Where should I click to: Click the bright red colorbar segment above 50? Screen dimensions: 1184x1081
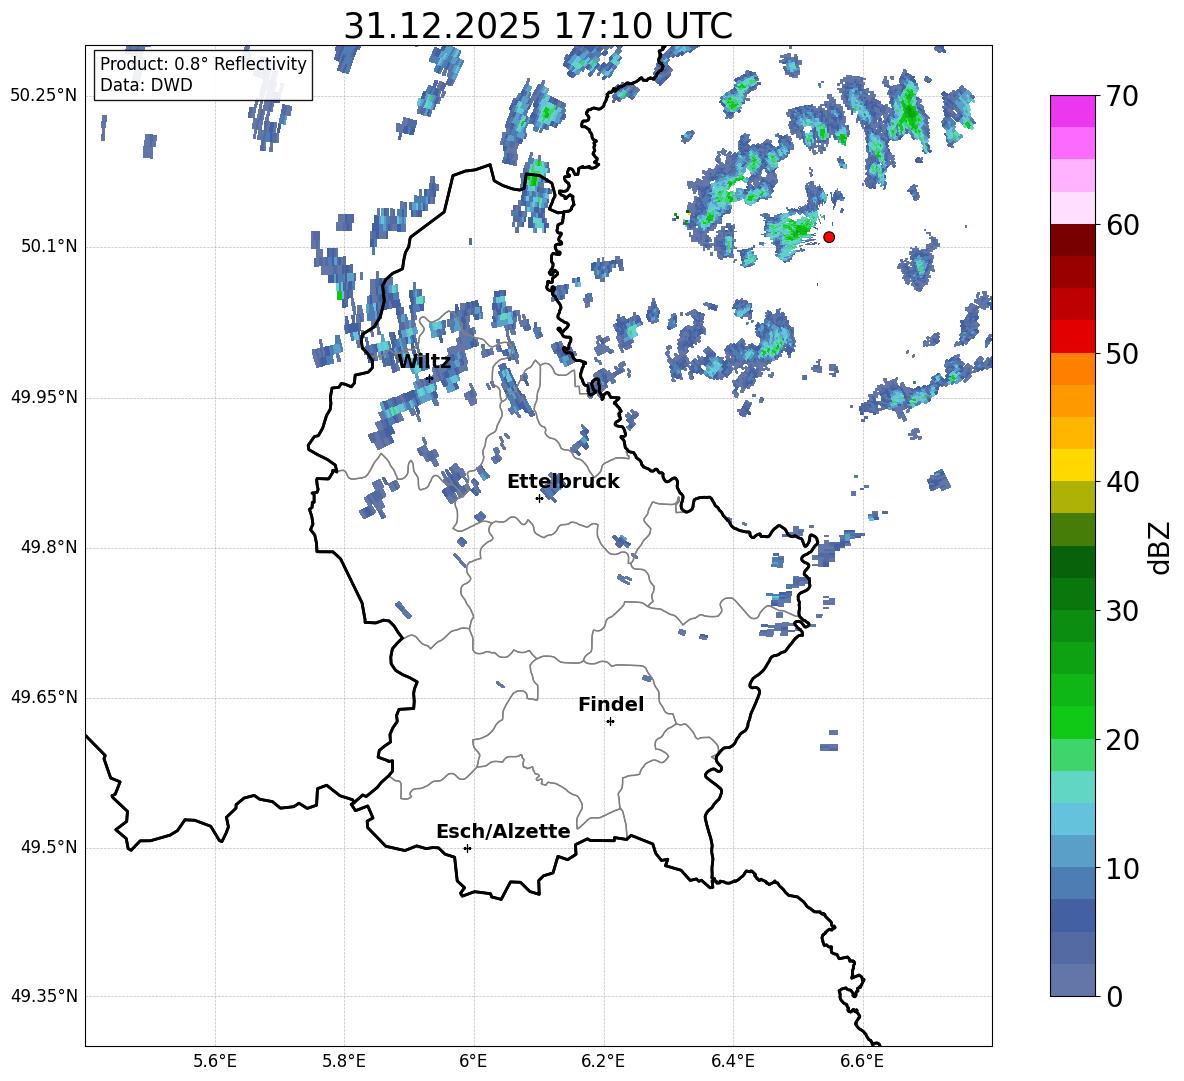click(1073, 337)
